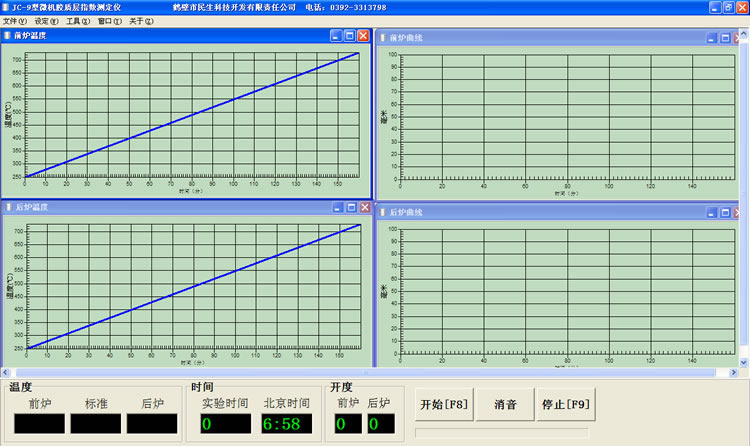Select the 实验时间 display box

[225, 424]
